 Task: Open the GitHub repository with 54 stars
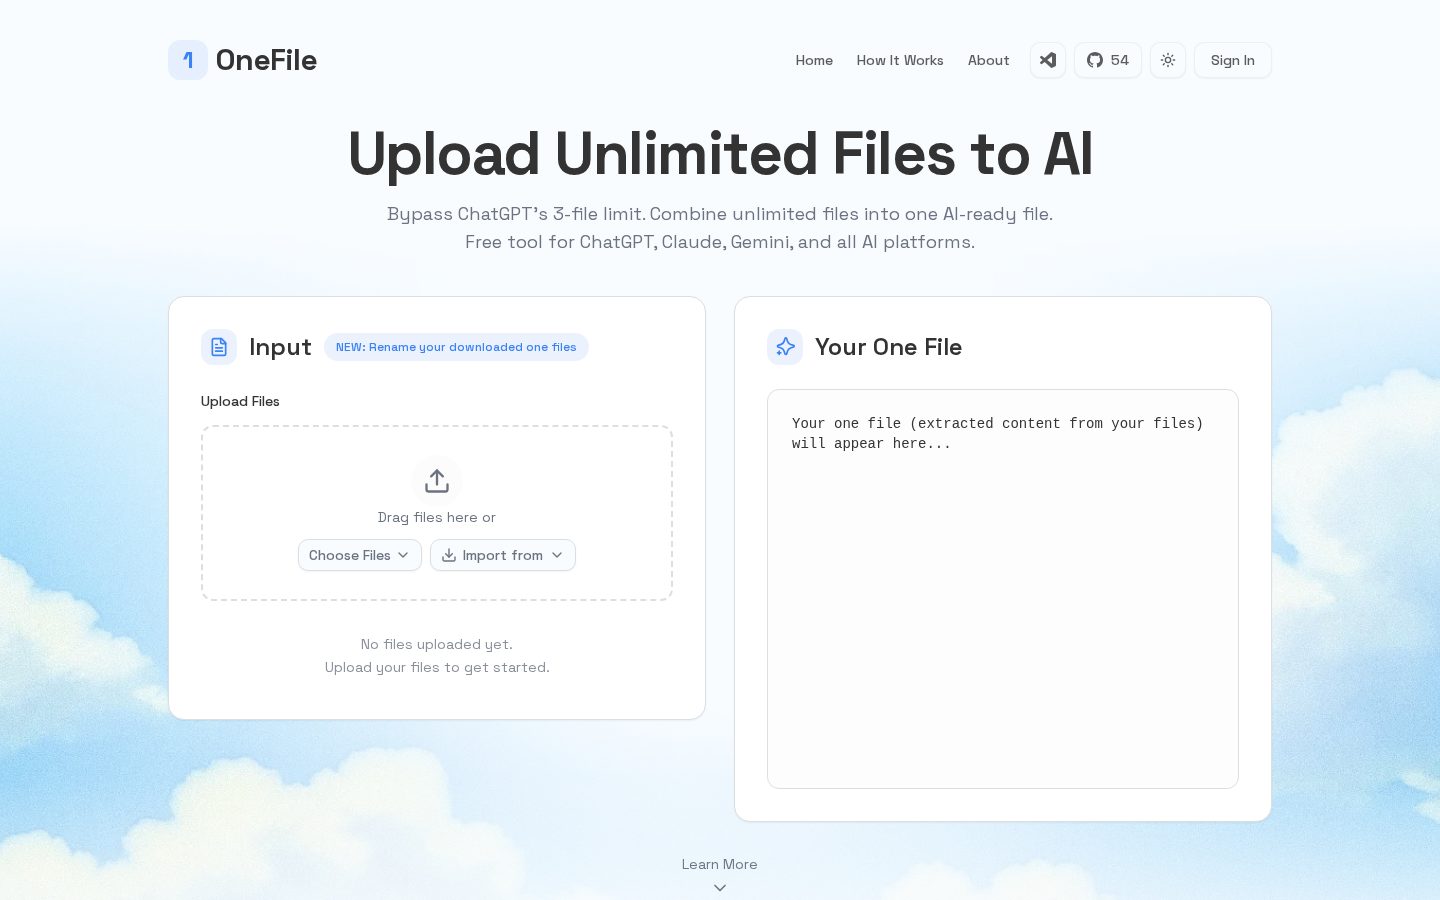(x=1108, y=60)
